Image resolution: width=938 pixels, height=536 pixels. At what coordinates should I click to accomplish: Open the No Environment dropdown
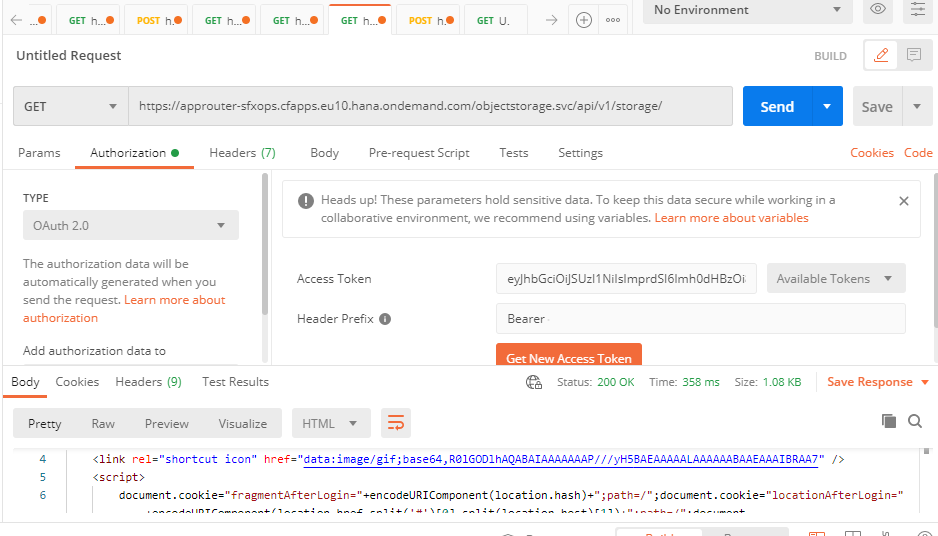tap(748, 10)
